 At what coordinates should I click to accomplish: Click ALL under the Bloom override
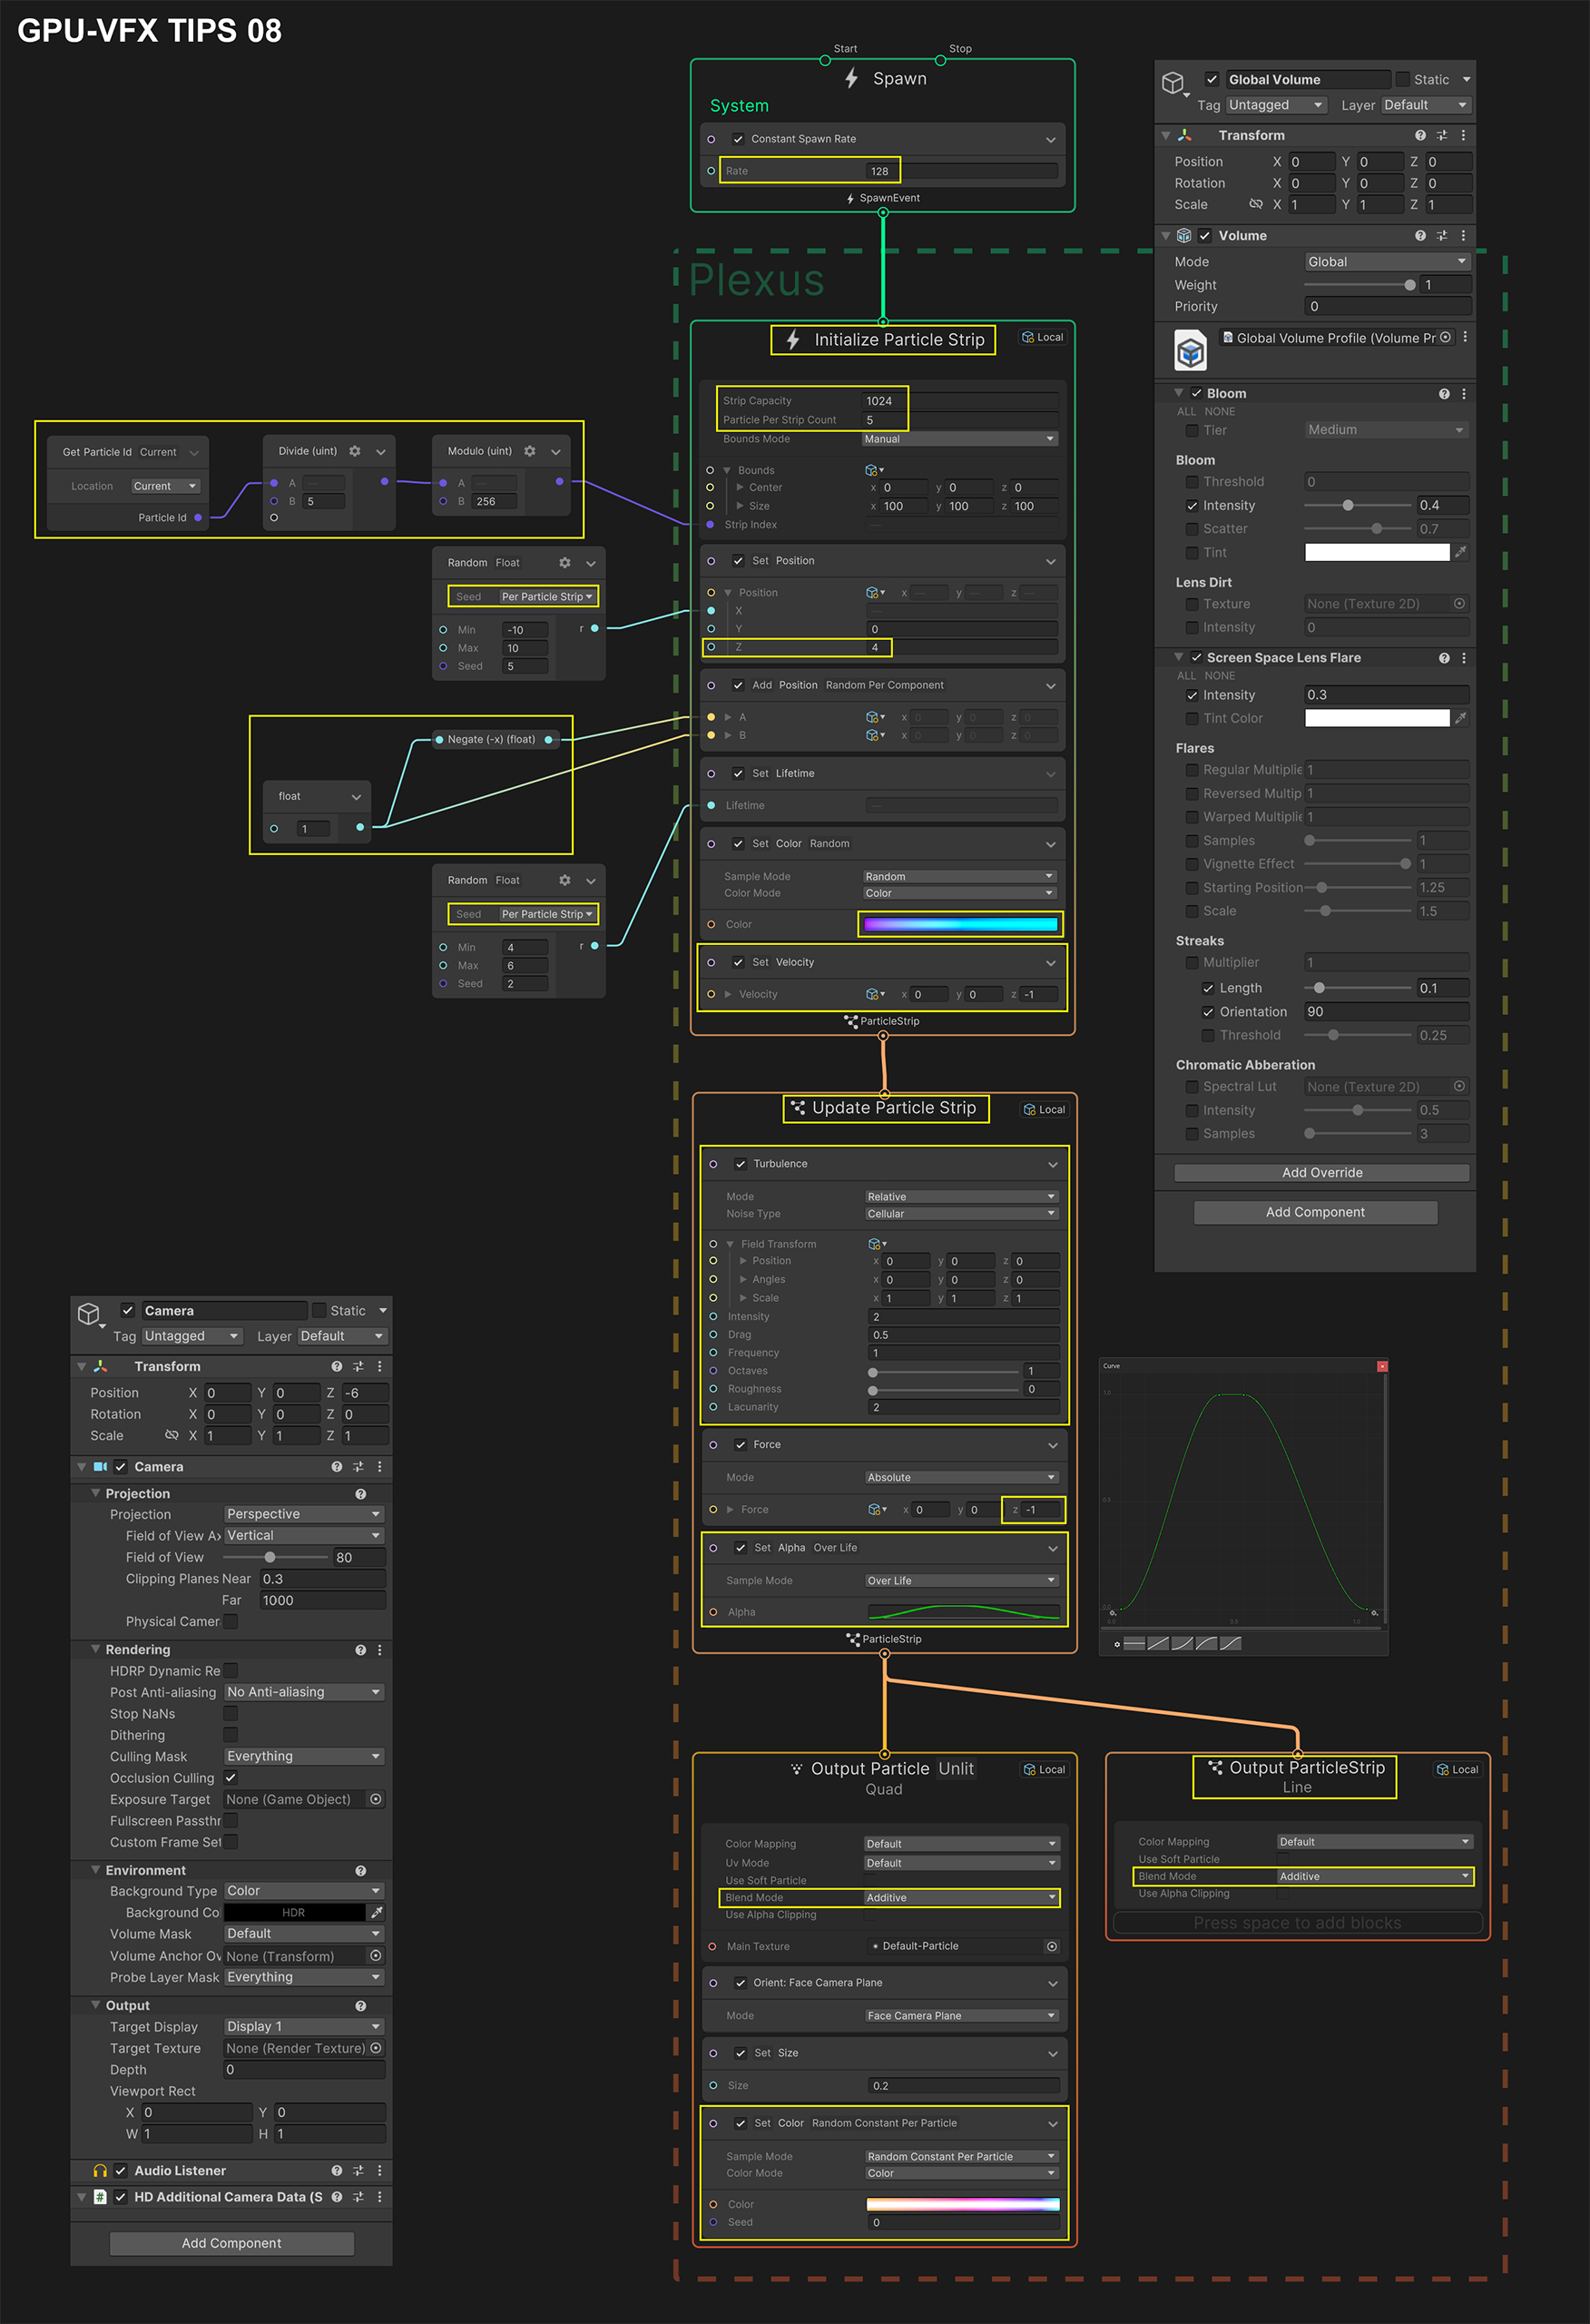[x=1186, y=412]
